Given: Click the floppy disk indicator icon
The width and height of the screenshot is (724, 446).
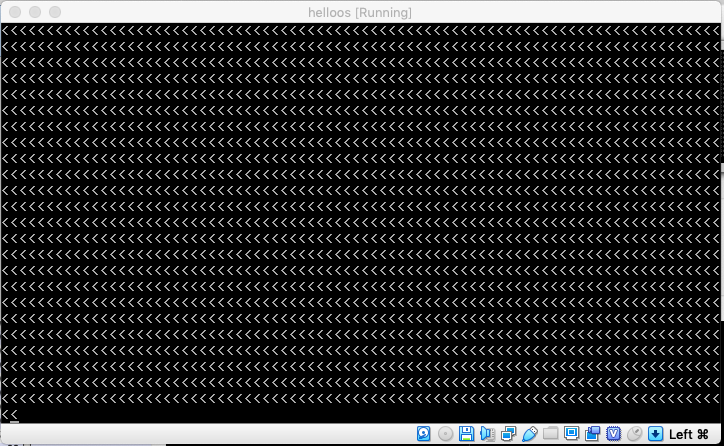Looking at the screenshot, I should click(x=466, y=434).
